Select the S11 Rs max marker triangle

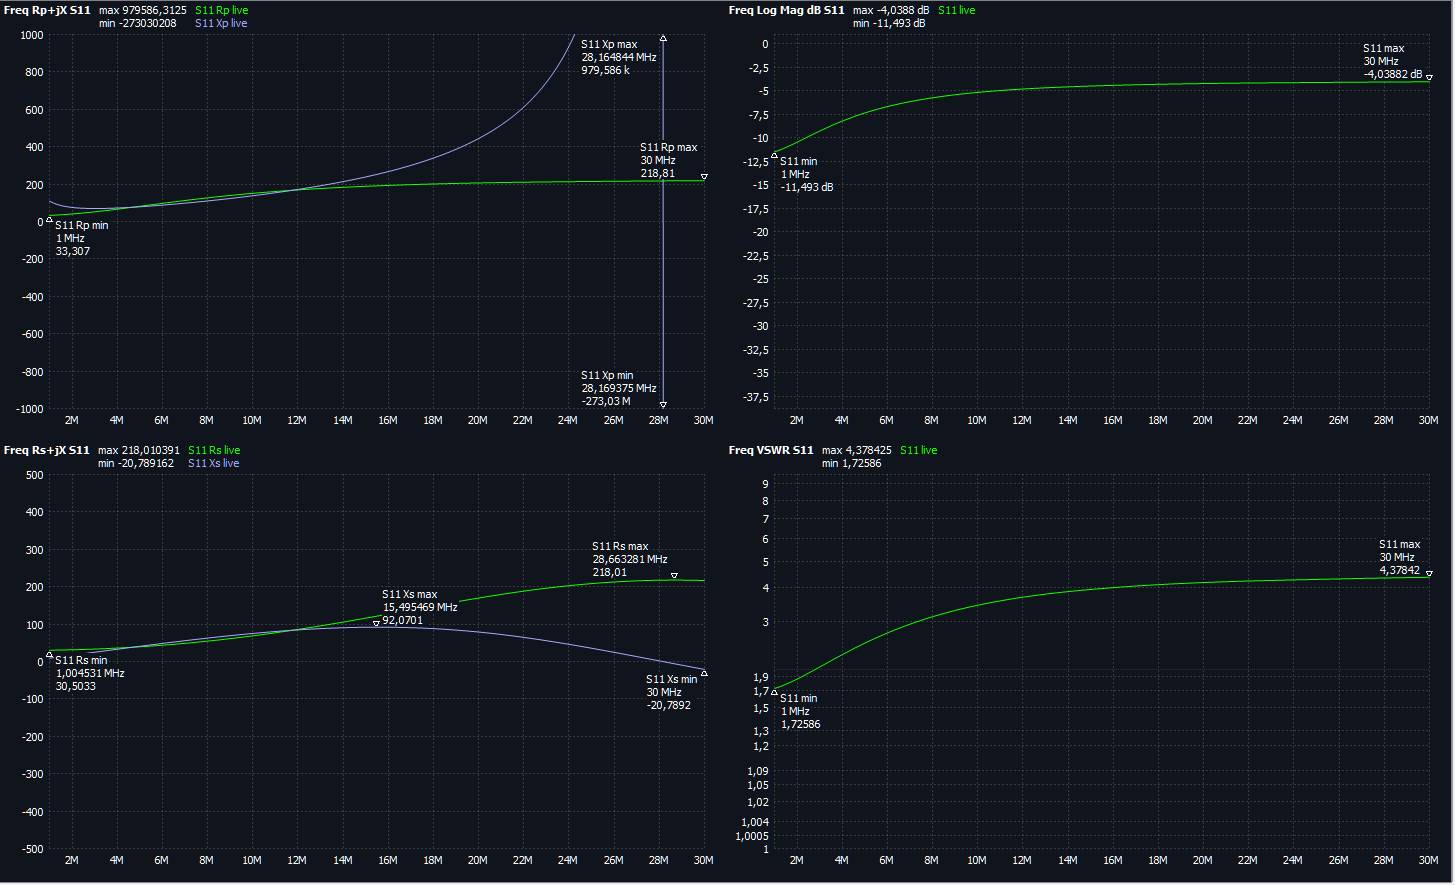coord(674,576)
